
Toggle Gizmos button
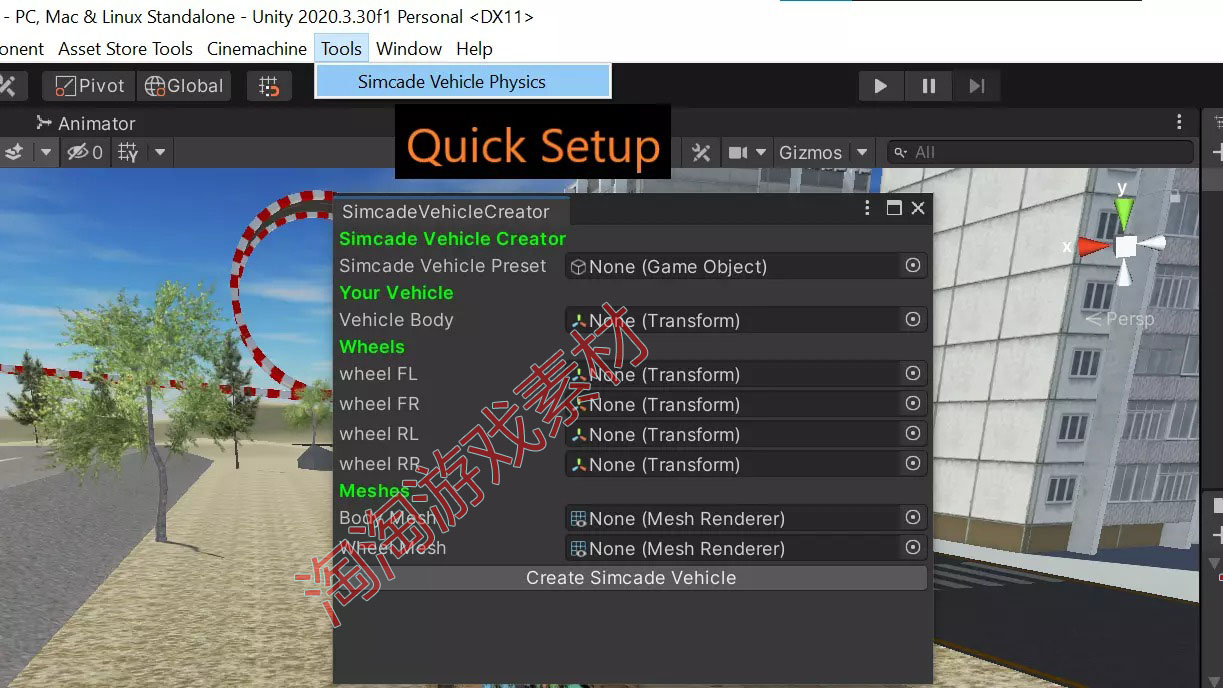tap(811, 152)
